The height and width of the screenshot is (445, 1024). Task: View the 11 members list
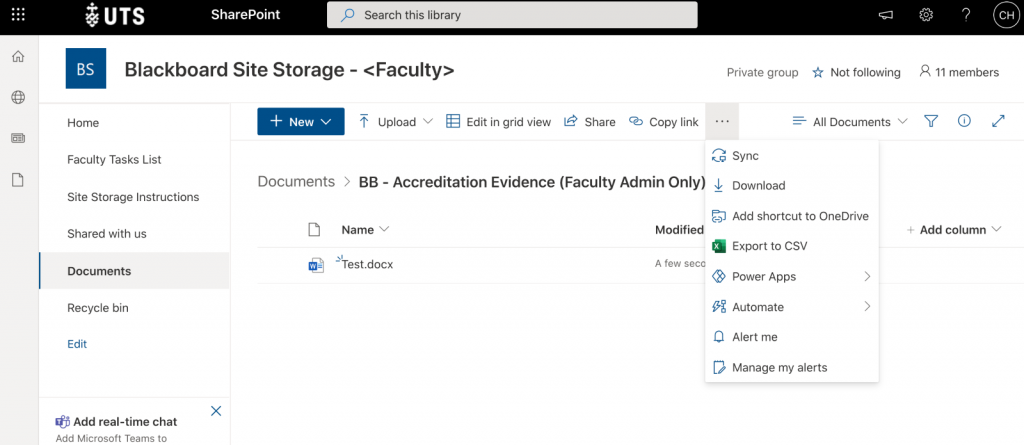(x=959, y=73)
